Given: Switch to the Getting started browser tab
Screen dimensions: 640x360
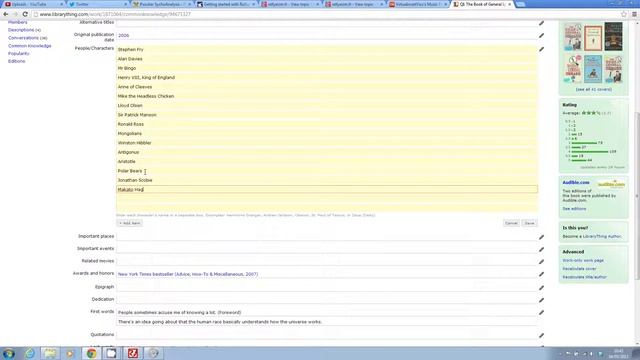Looking at the screenshot, I should click(x=226, y=4).
